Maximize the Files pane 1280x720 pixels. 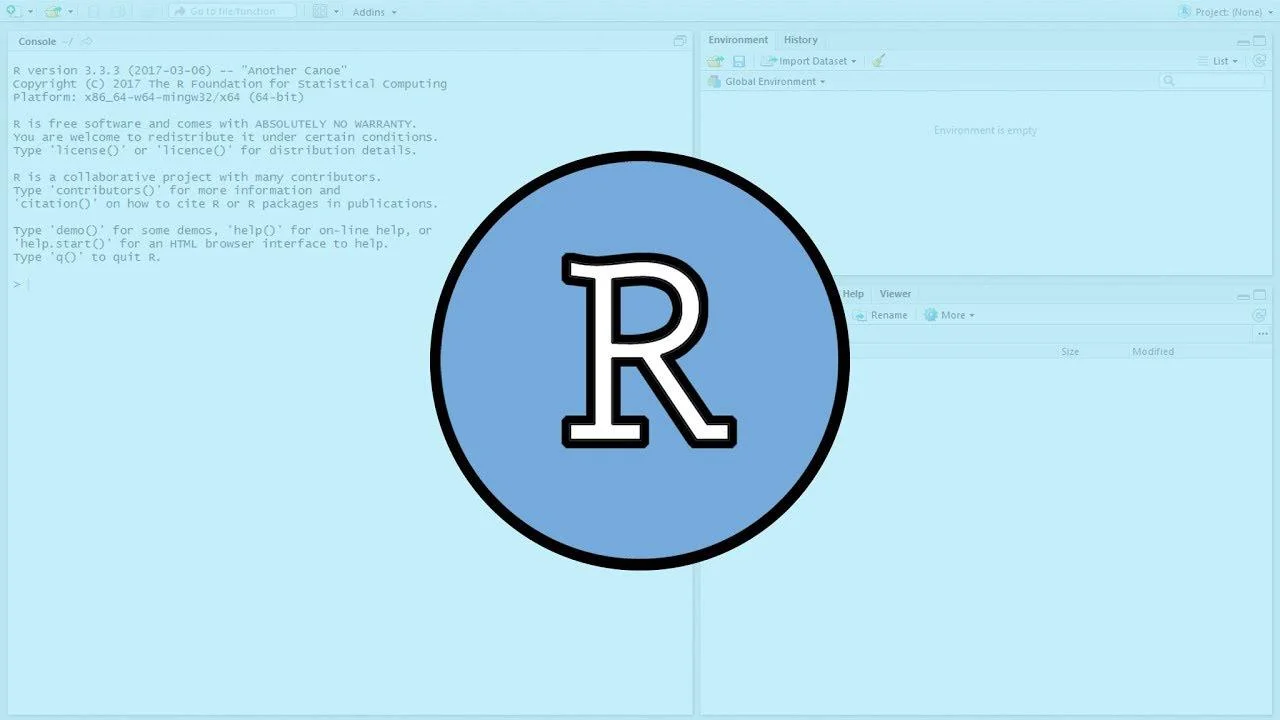(x=1260, y=295)
